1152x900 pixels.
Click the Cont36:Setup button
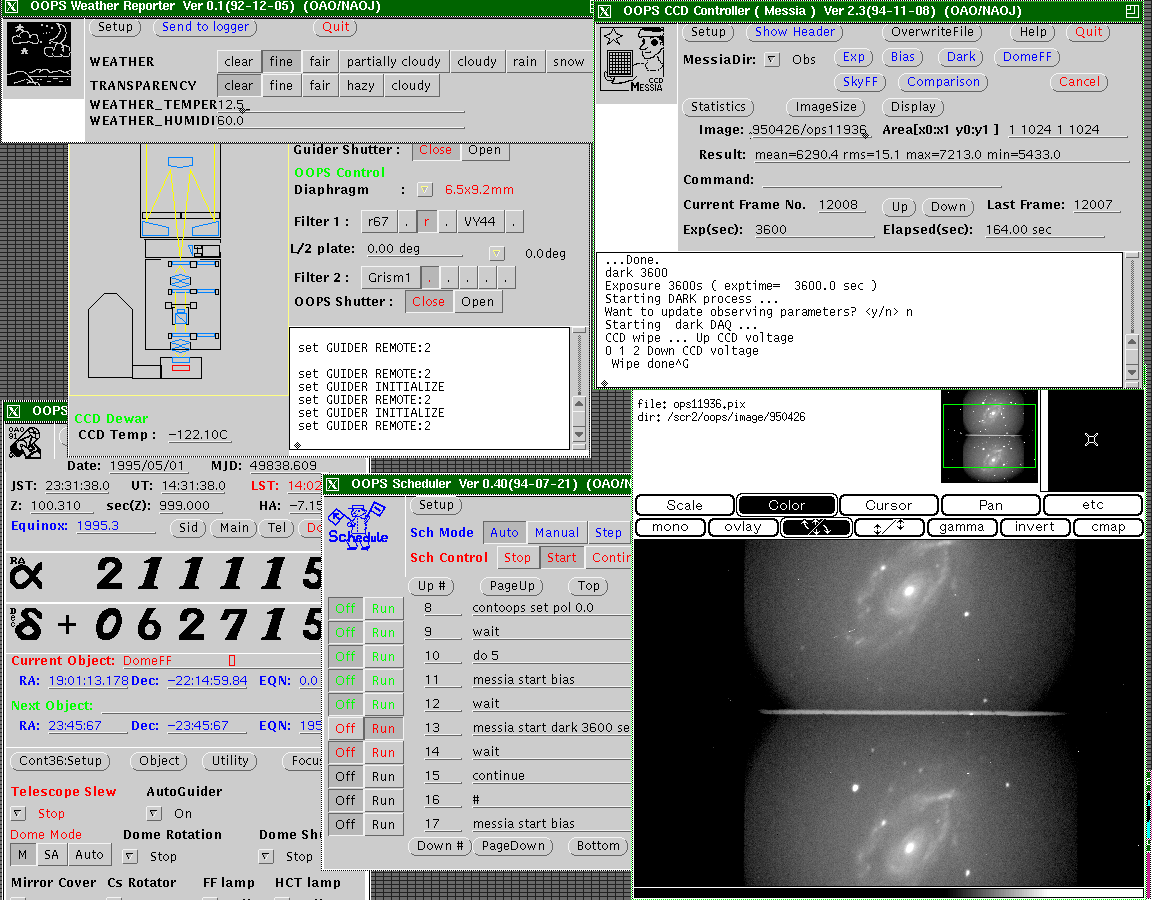click(60, 761)
